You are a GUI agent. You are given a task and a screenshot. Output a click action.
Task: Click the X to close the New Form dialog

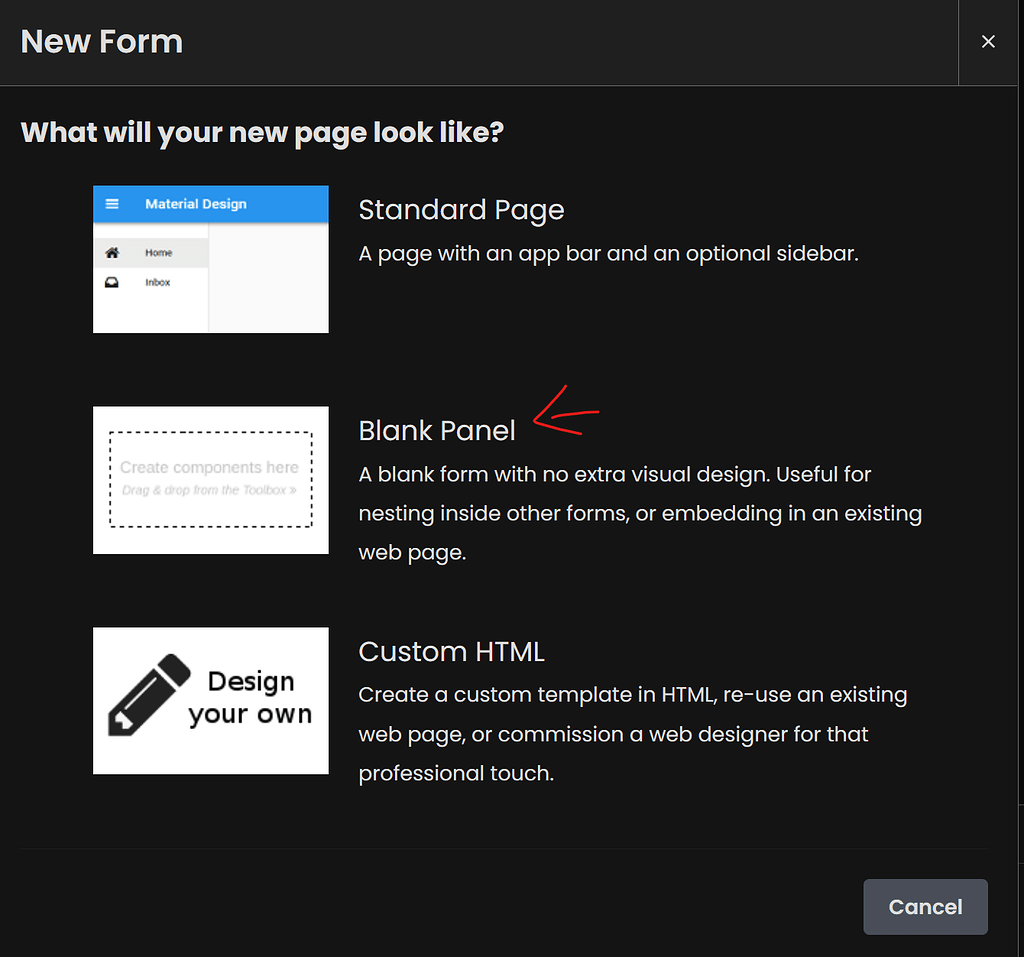(988, 42)
